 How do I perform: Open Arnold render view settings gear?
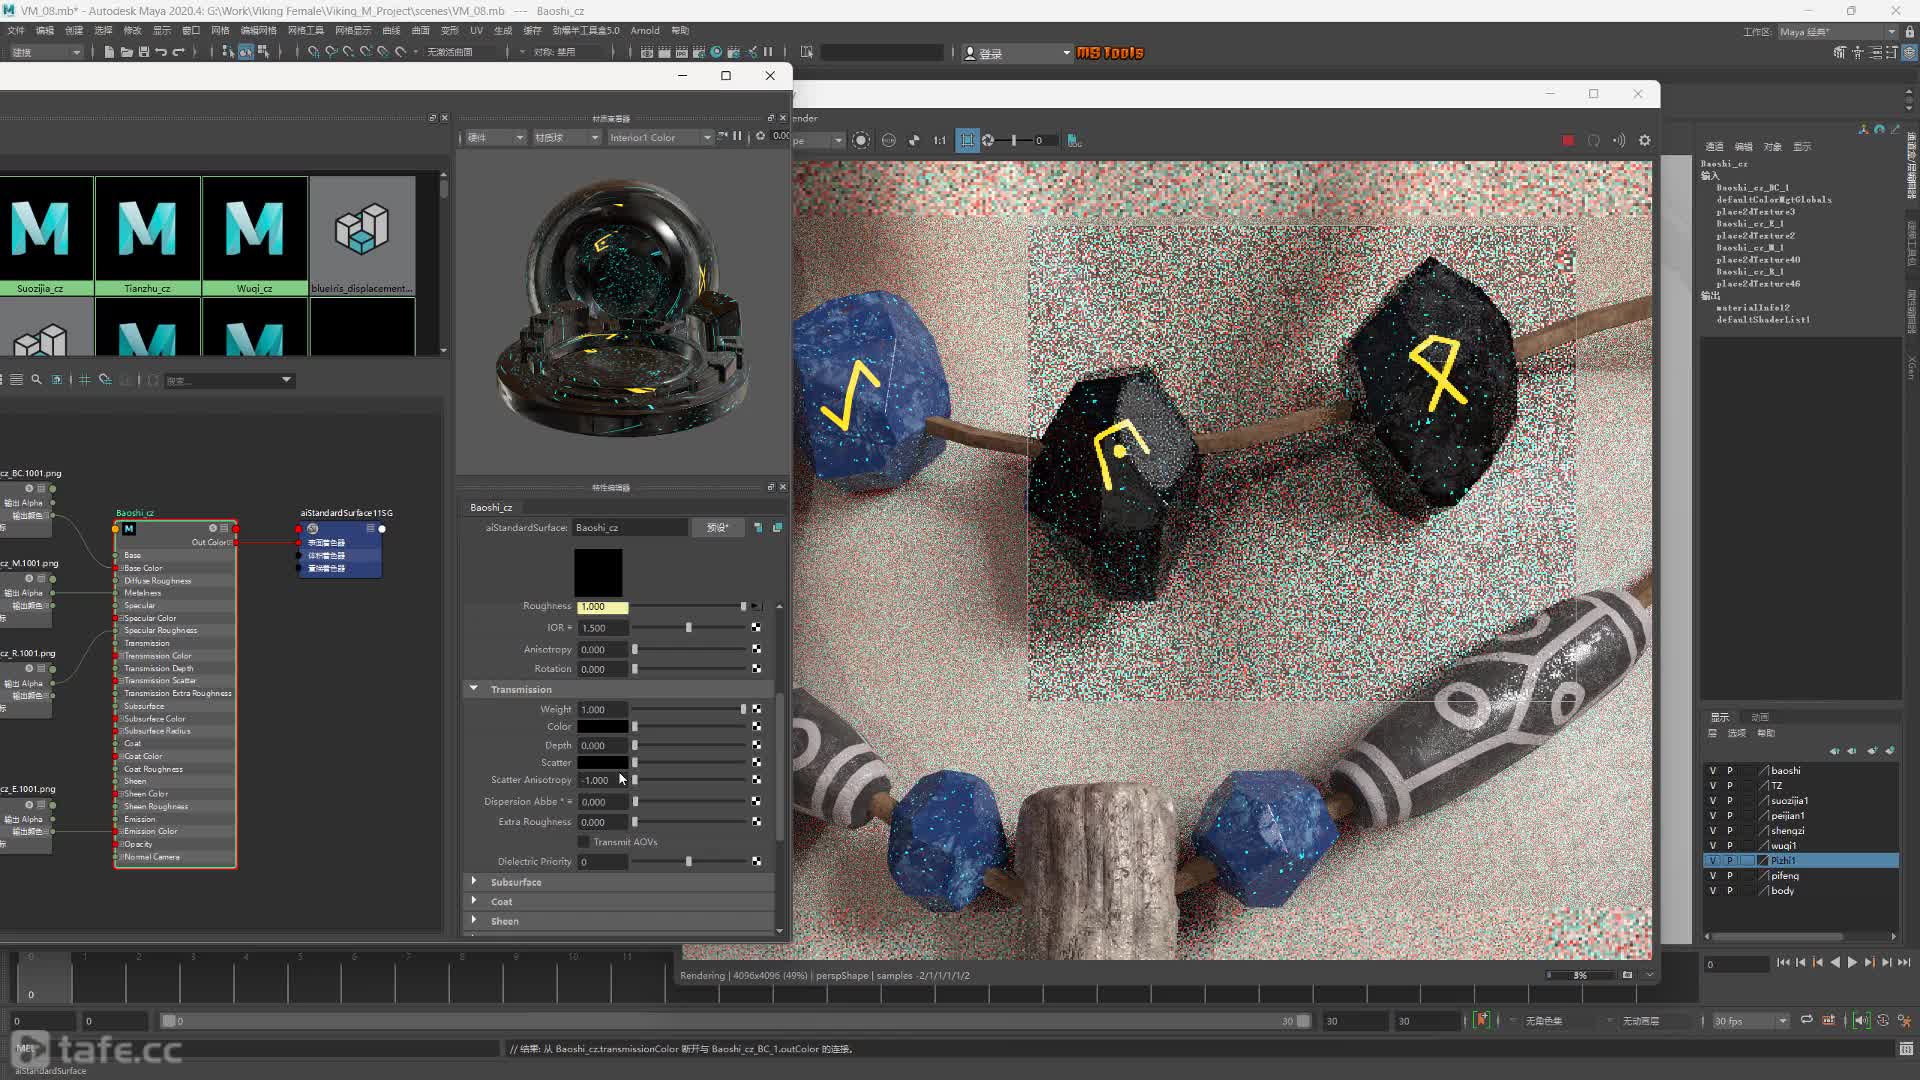[1645, 141]
